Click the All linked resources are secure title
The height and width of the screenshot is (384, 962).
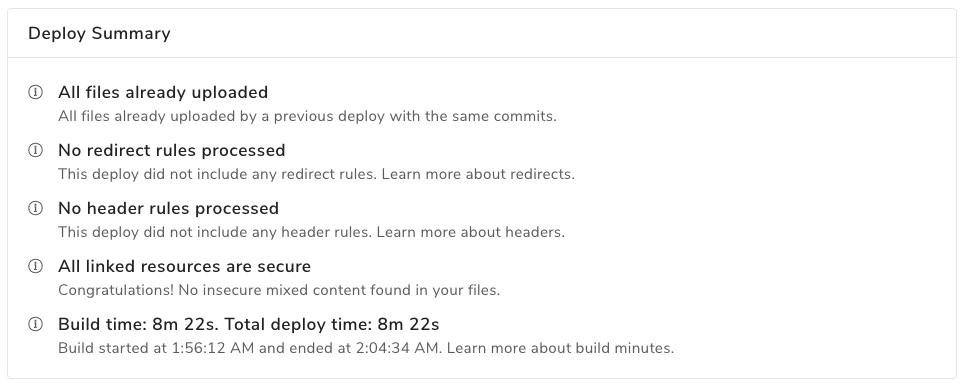coord(185,266)
